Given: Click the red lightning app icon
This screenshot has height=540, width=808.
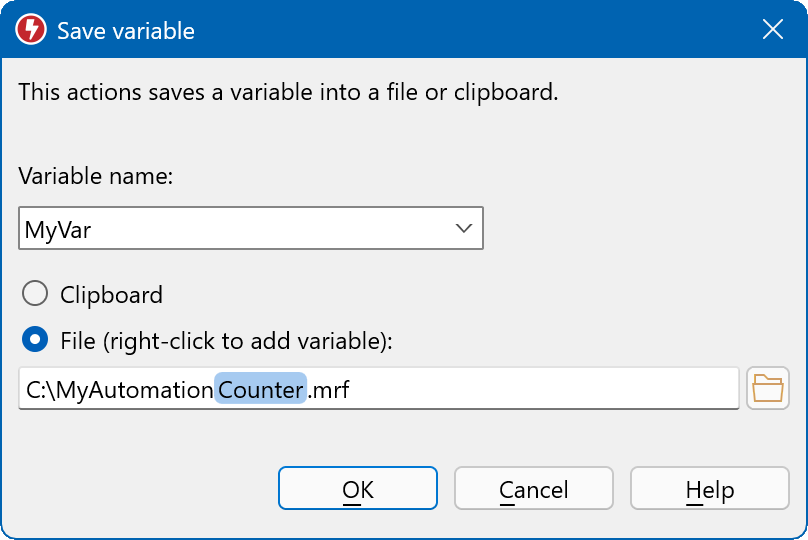Looking at the screenshot, I should pyautogui.click(x=30, y=30).
